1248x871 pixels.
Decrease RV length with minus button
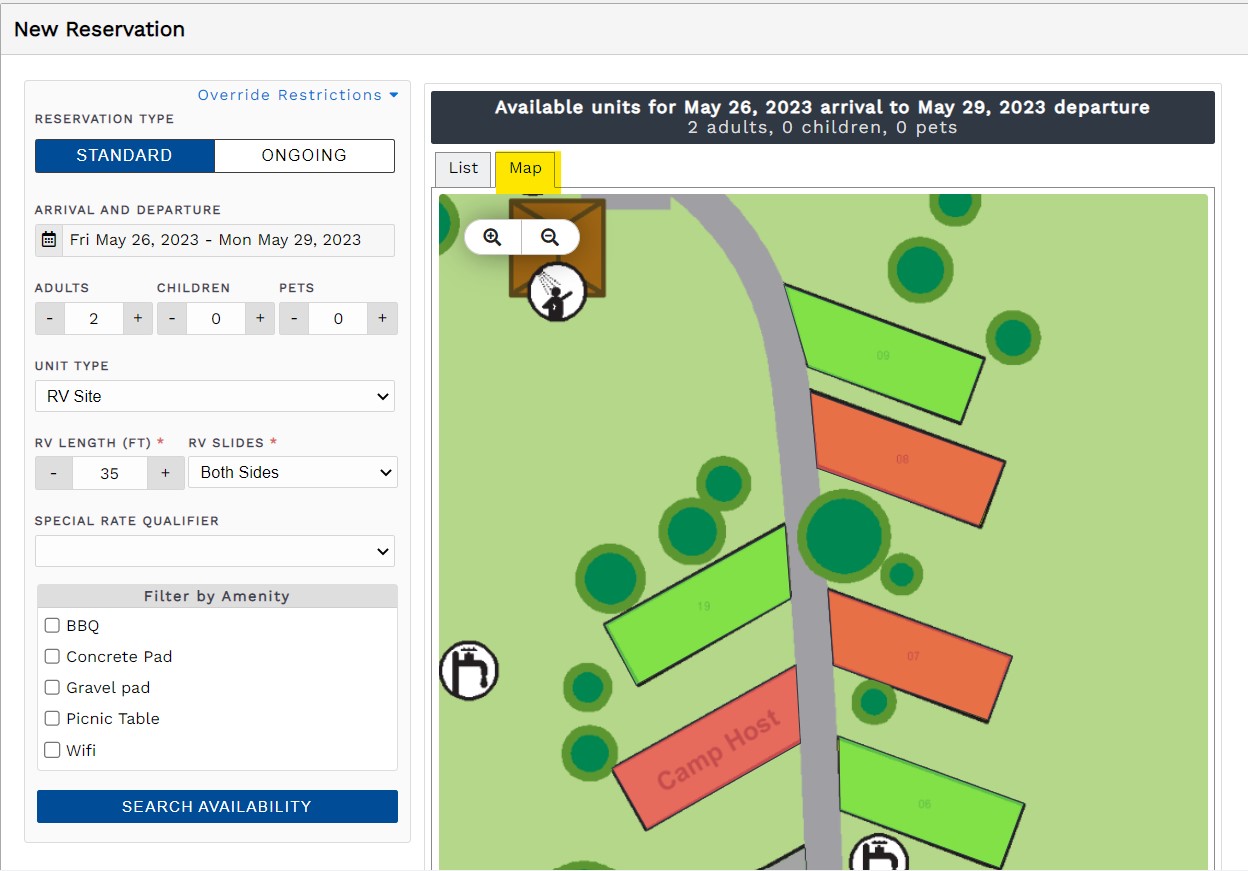pyautogui.click(x=54, y=473)
